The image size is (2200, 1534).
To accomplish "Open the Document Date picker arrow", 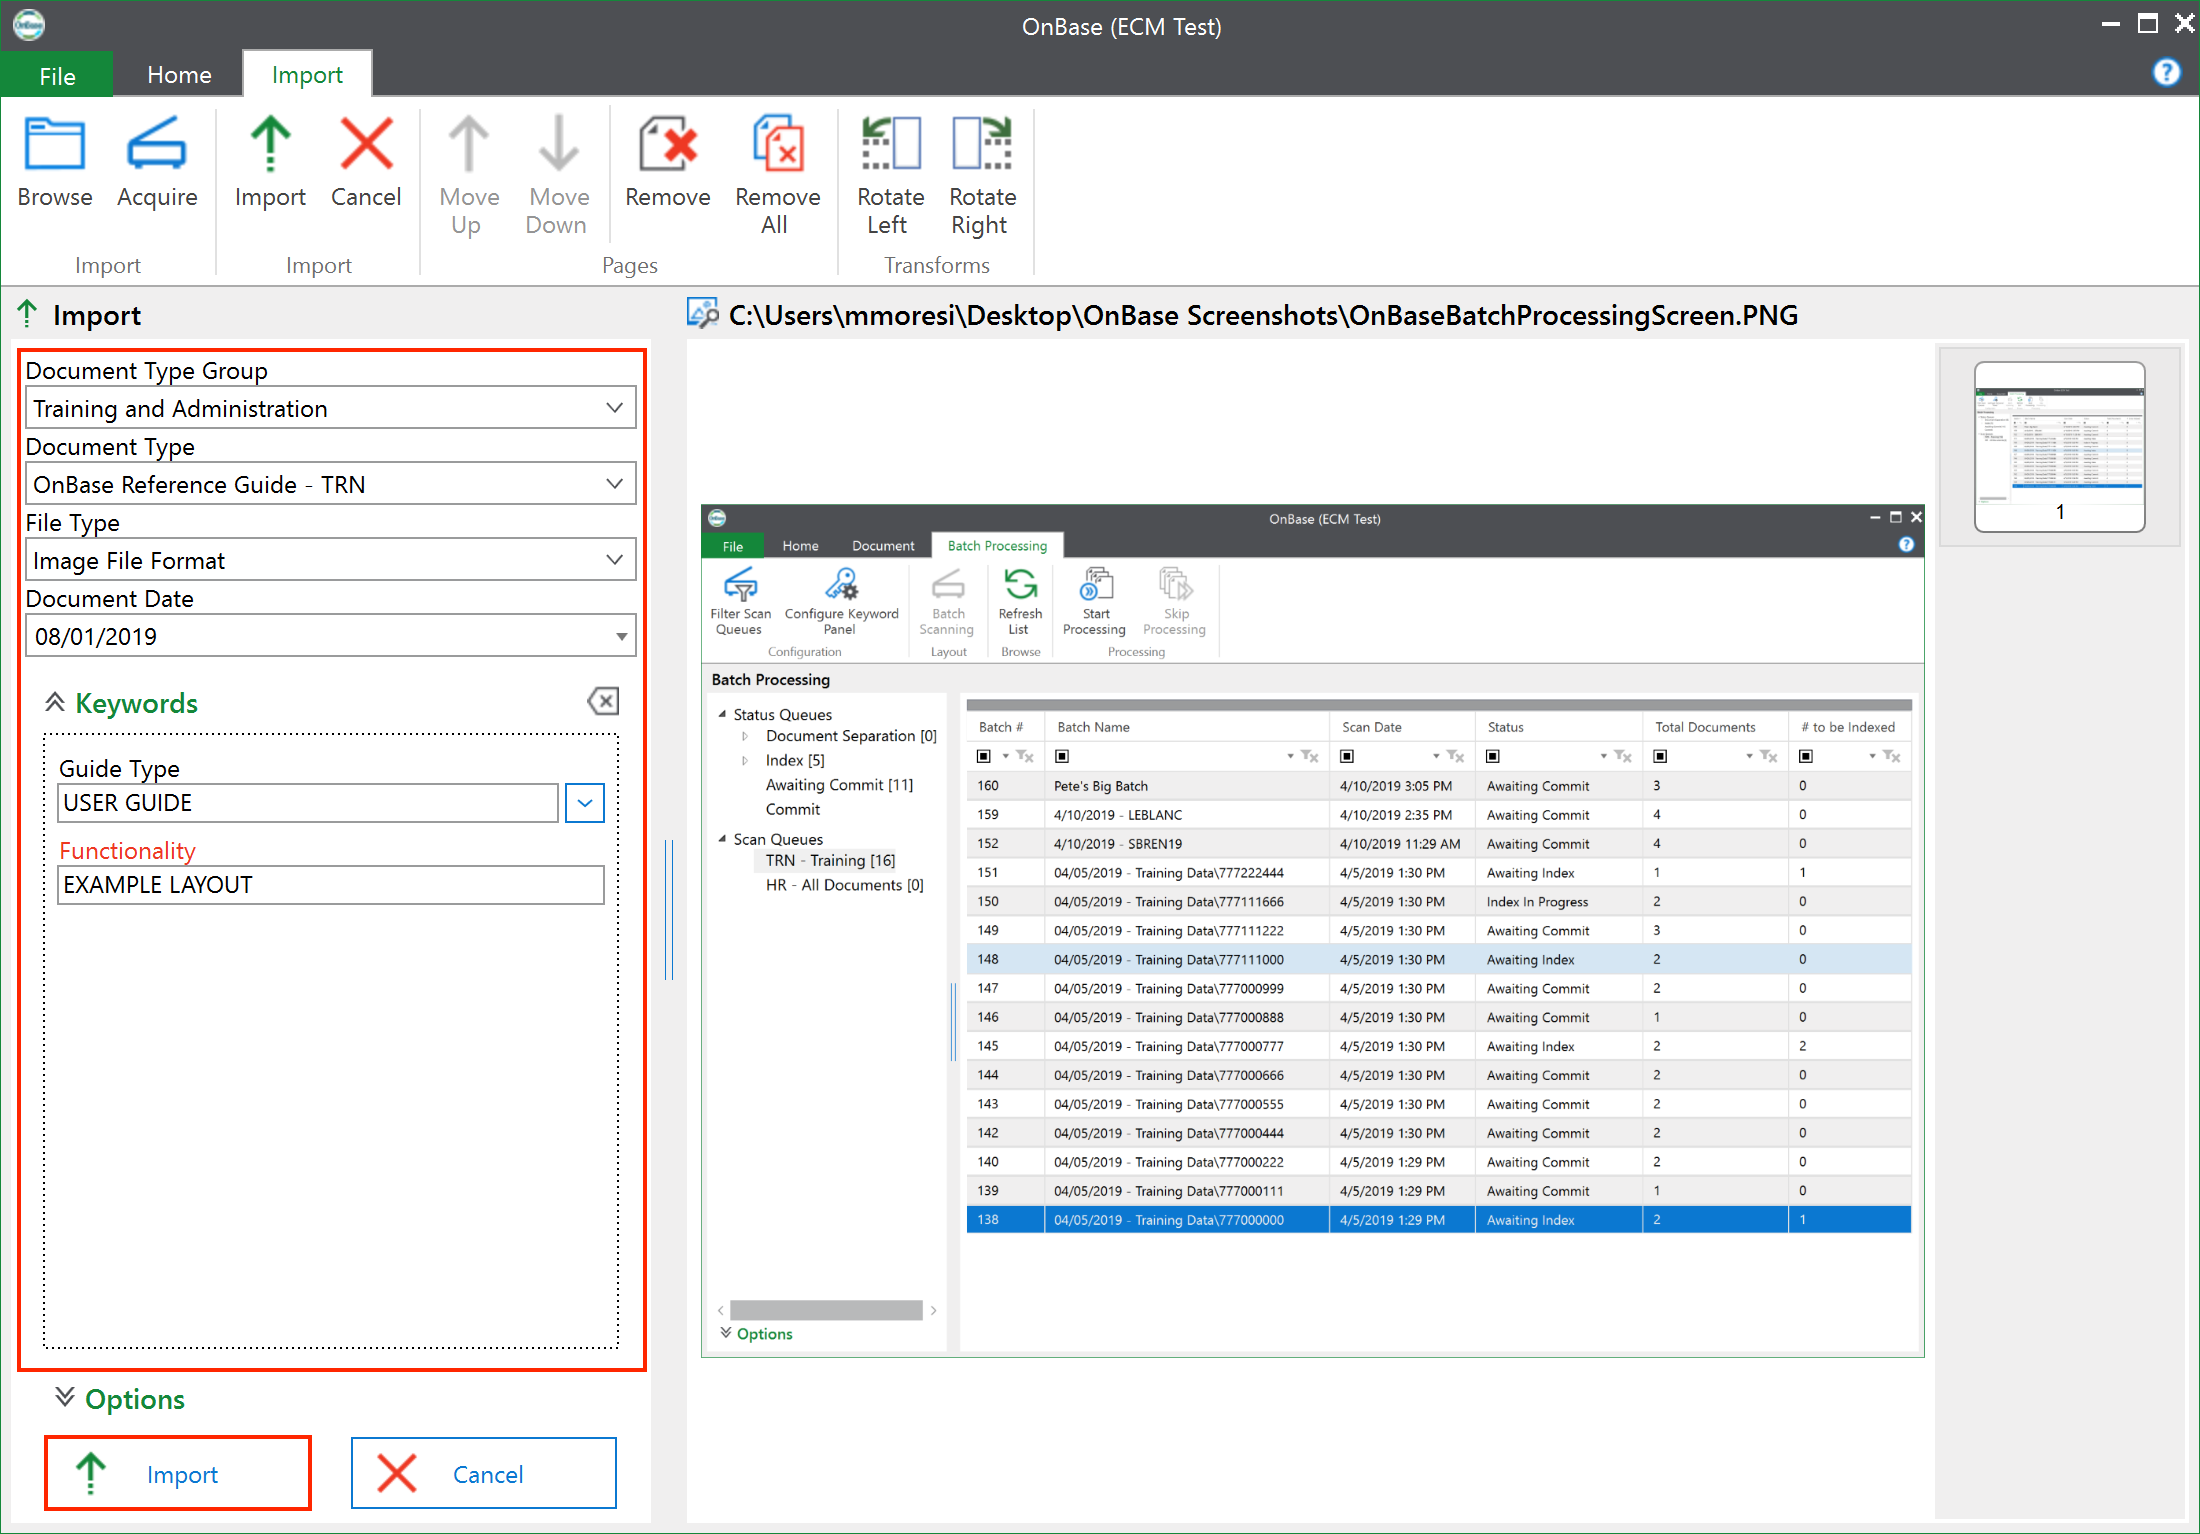I will pos(622,637).
